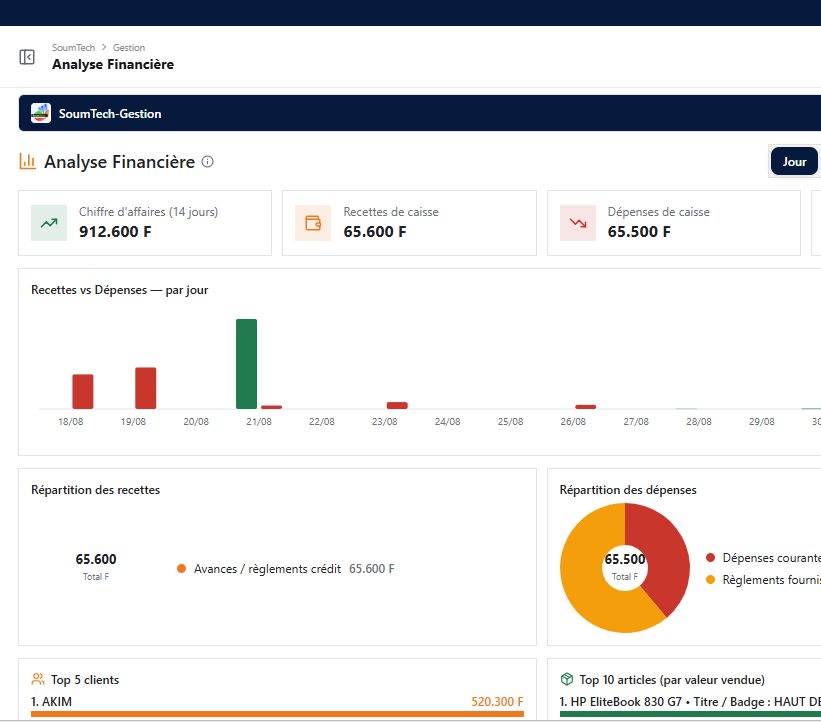
Task: Click the red trending-down icon for Dépenses de caisse
Action: (x=578, y=223)
